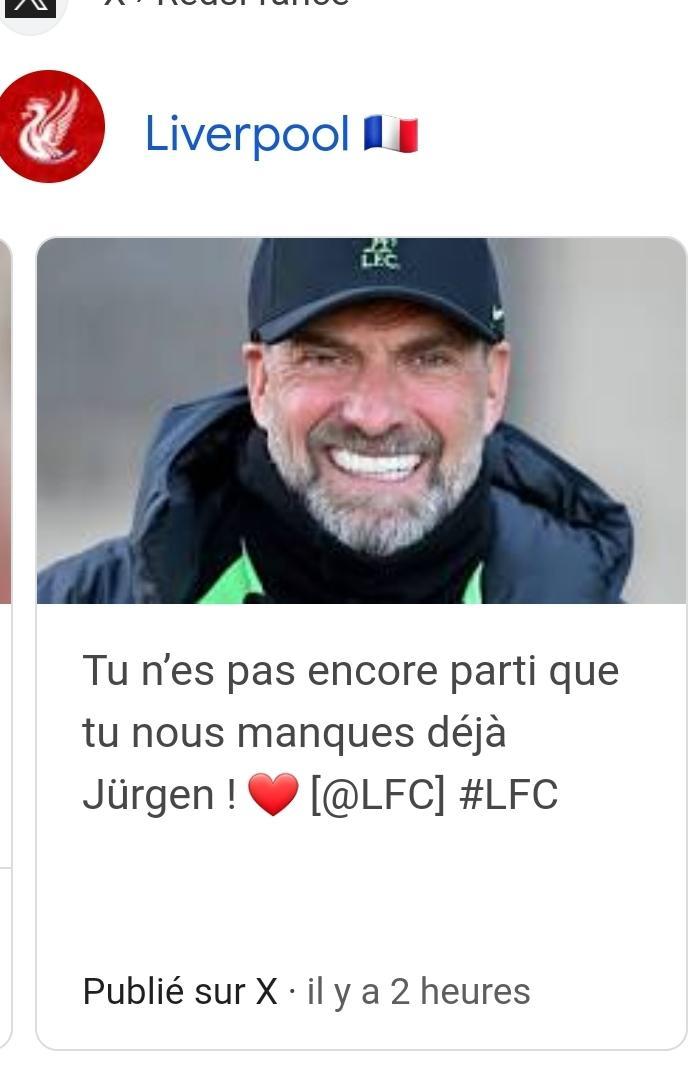The height and width of the screenshot is (1087, 697).
Task: Click the il y a 2 heures timestamp
Action: [x=418, y=991]
